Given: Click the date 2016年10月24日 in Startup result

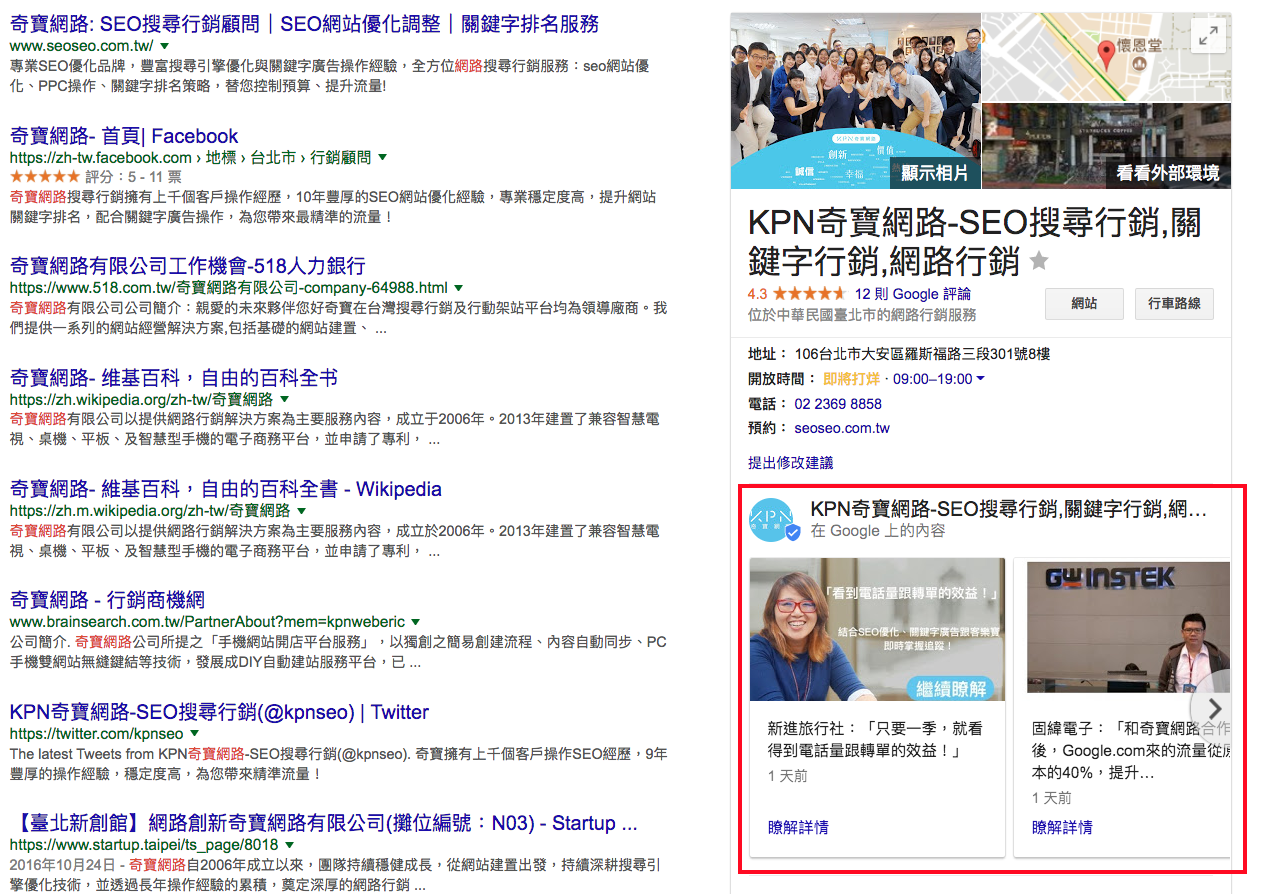Looking at the screenshot, I should point(62,863).
